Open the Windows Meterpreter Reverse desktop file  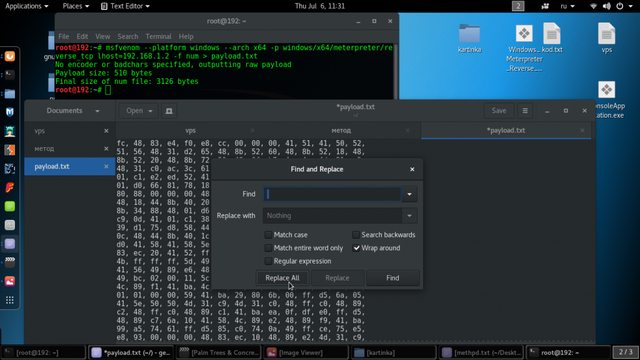524,48
